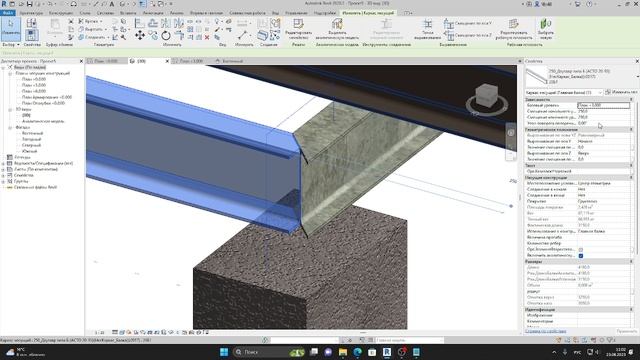Screen dimensions: 640x360
Task: Click the Text tool in quick access toolbar
Action: click(x=112, y=4)
